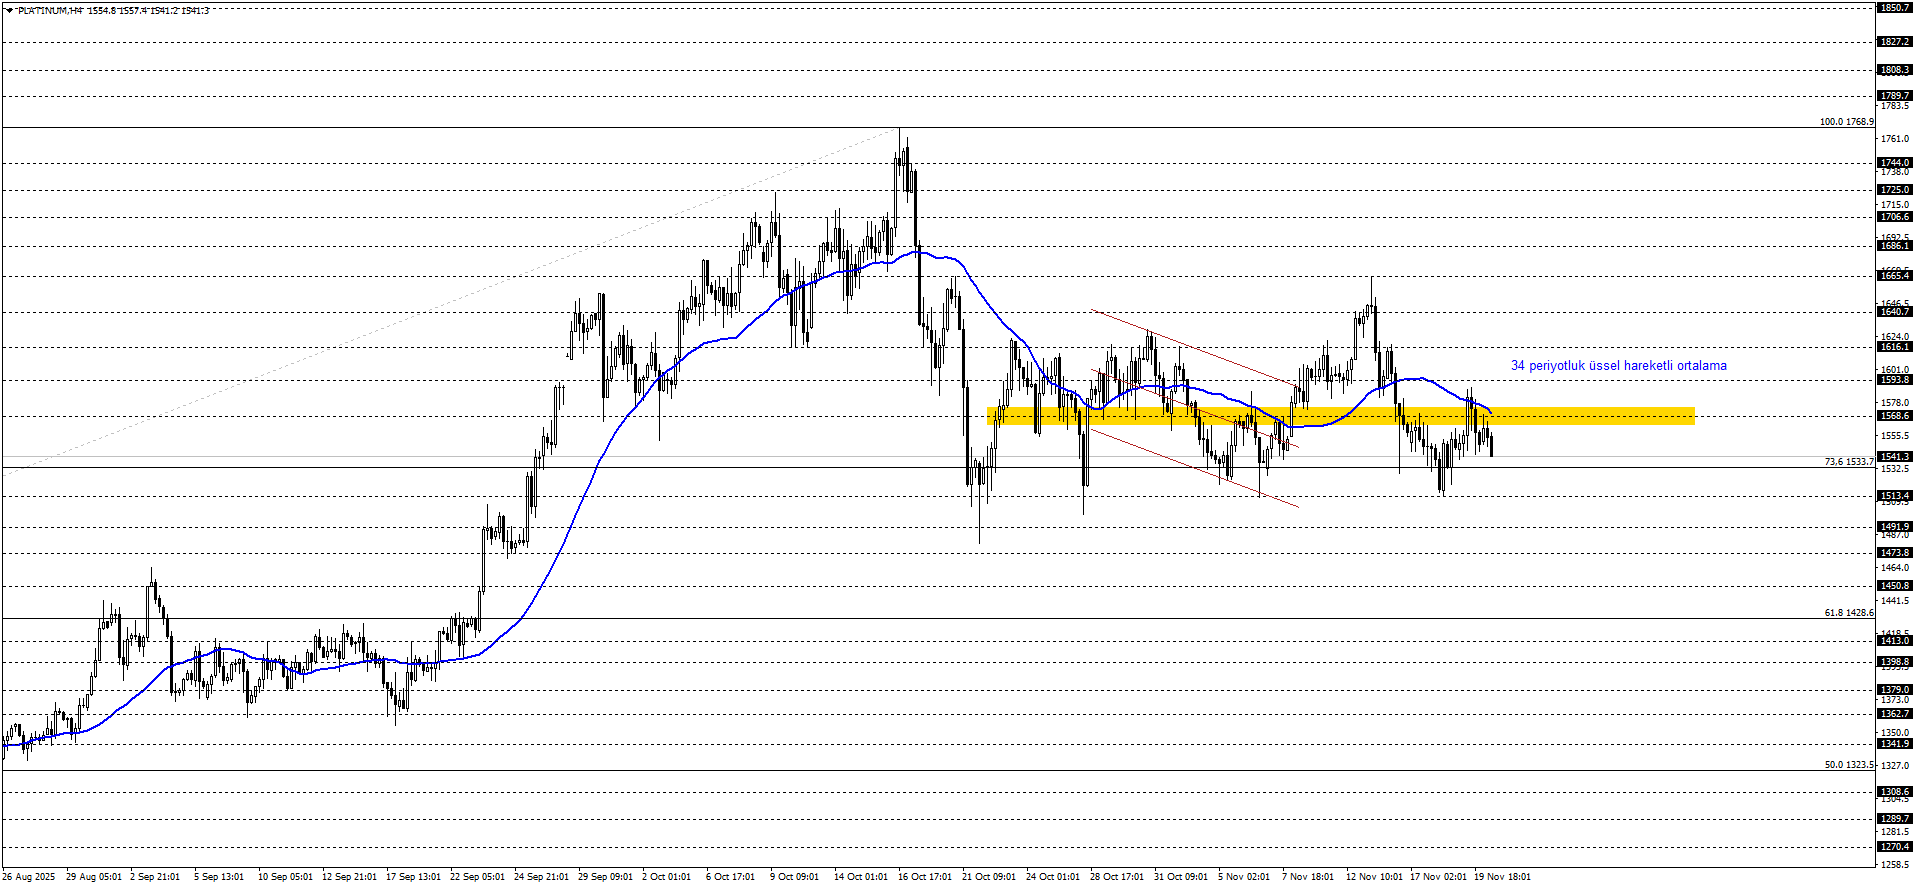This screenshot has width=1916, height=888.
Task: Click the Fibonacci '50.0 1323.5' level label
Action: tap(1849, 765)
